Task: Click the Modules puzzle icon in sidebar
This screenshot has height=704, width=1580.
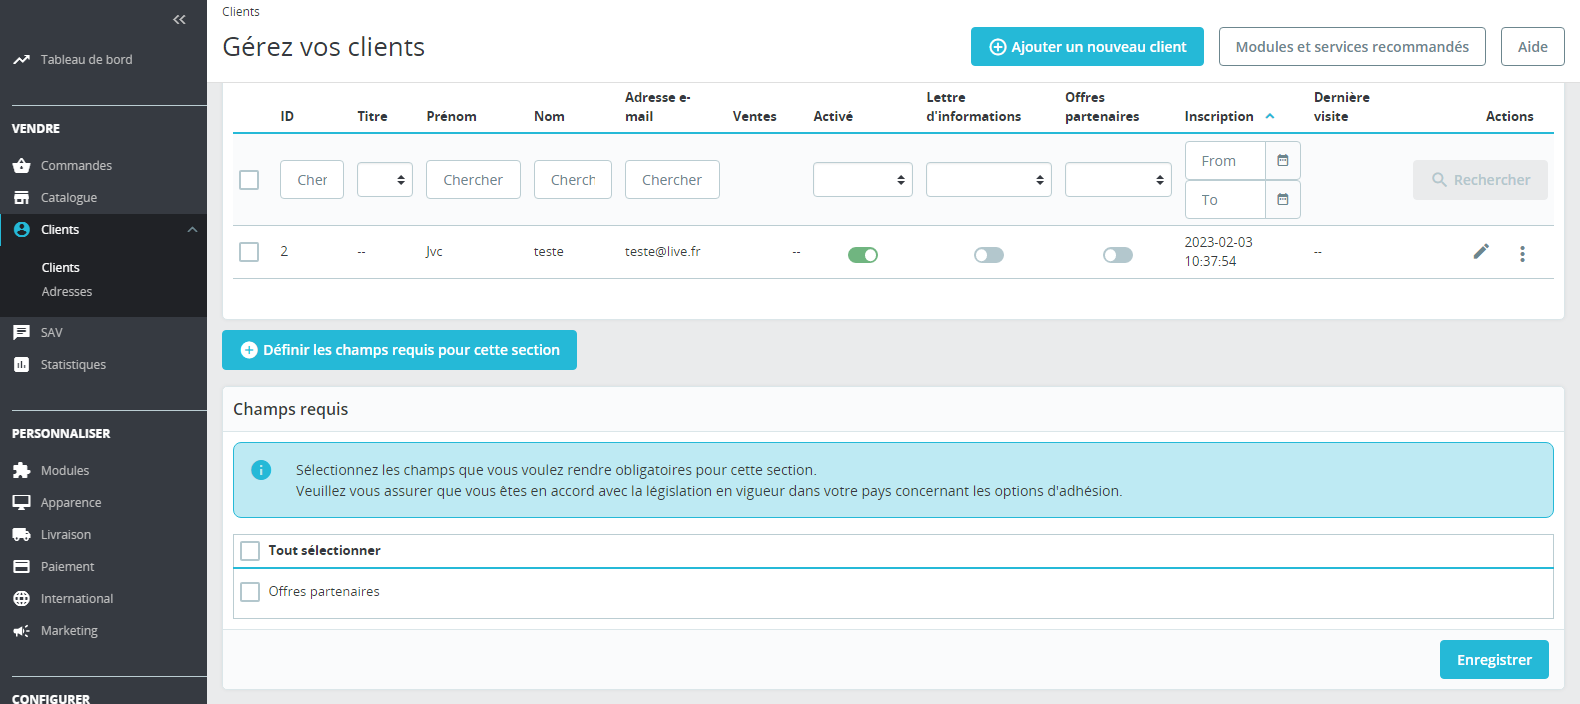Action: pos(21,470)
